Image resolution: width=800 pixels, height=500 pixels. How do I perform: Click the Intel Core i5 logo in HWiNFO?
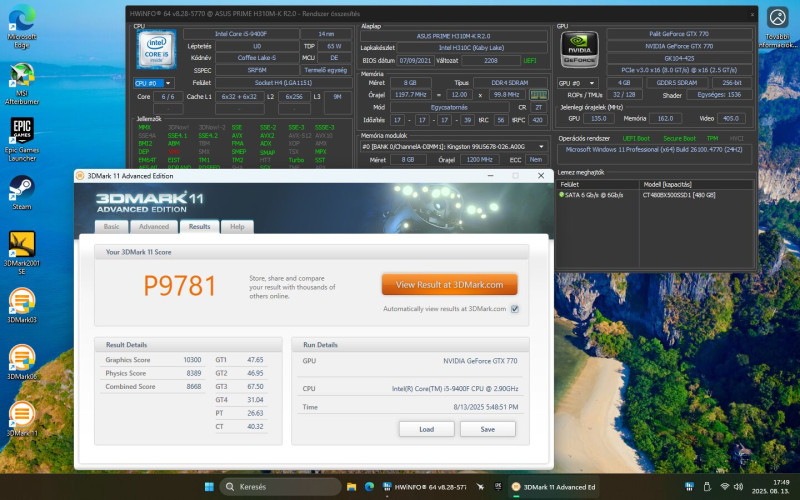[156, 49]
